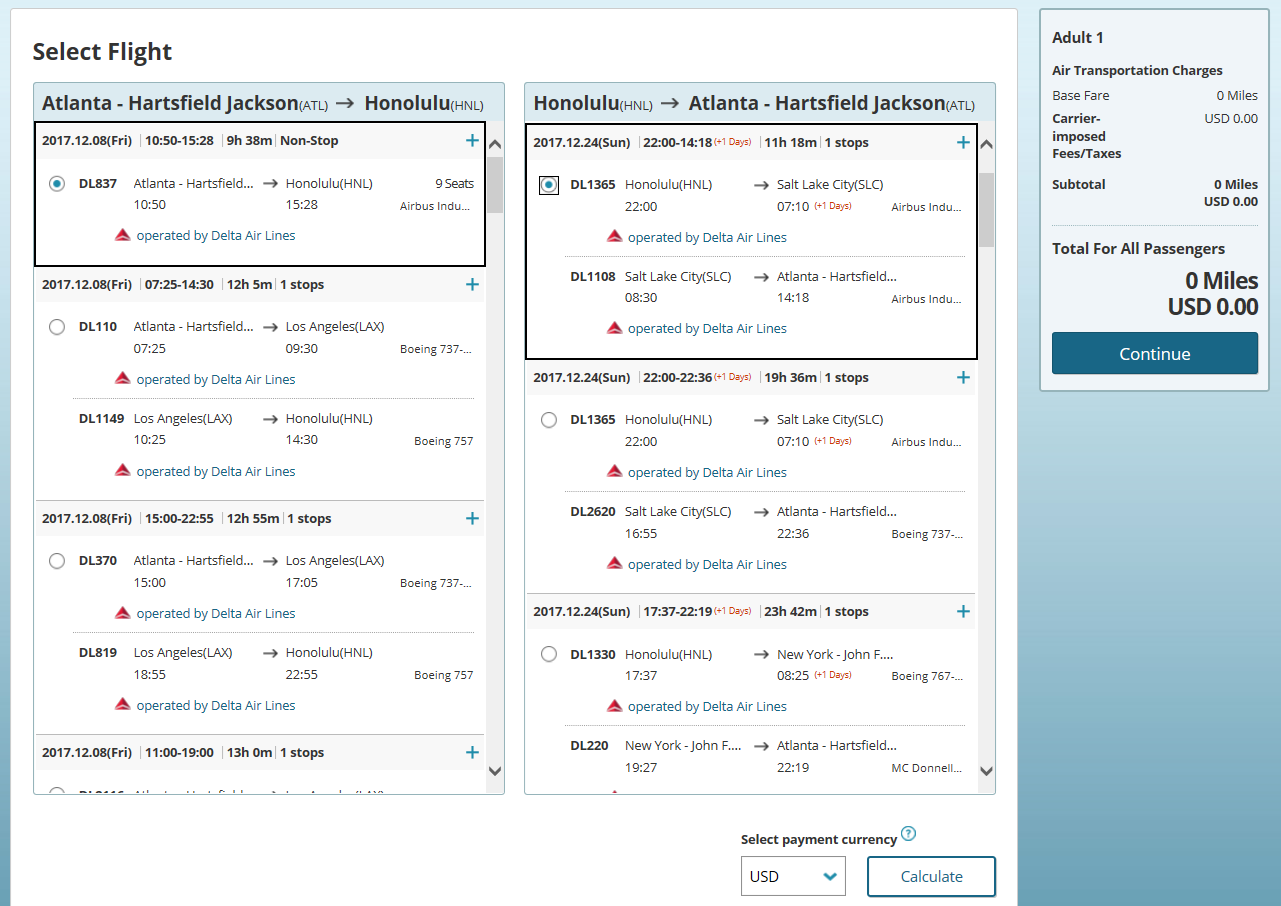Open the payment currency USD dropdown
The width and height of the screenshot is (1281, 906).
pyautogui.click(x=793, y=877)
